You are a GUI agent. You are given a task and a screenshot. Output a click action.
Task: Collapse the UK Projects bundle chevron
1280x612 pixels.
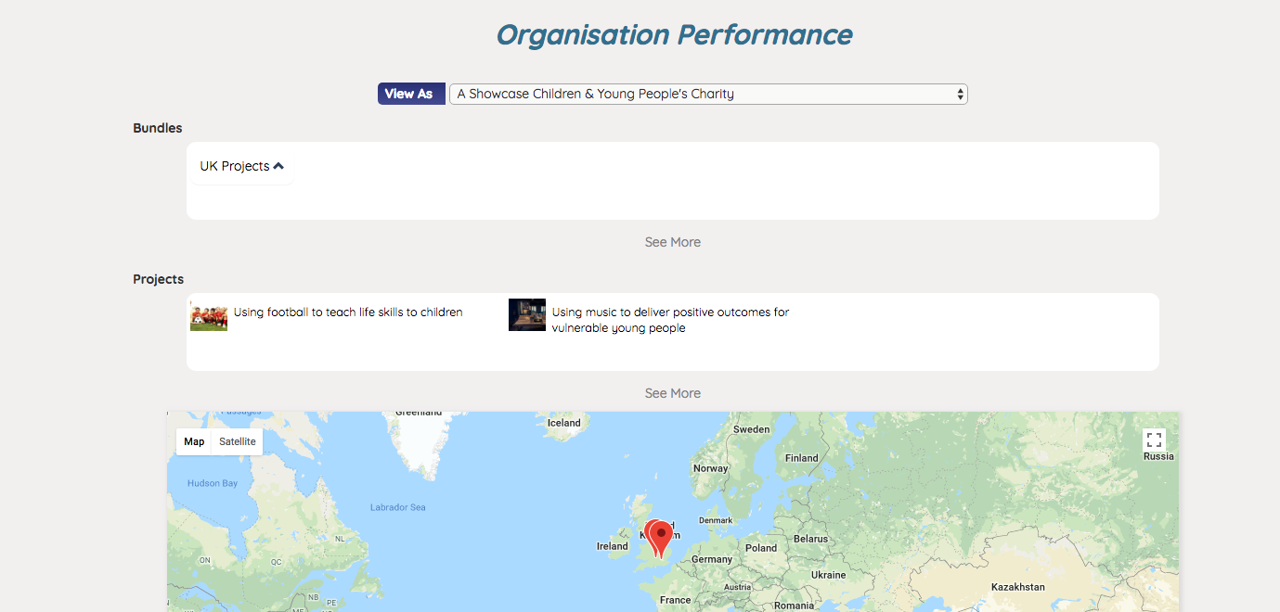pos(279,166)
